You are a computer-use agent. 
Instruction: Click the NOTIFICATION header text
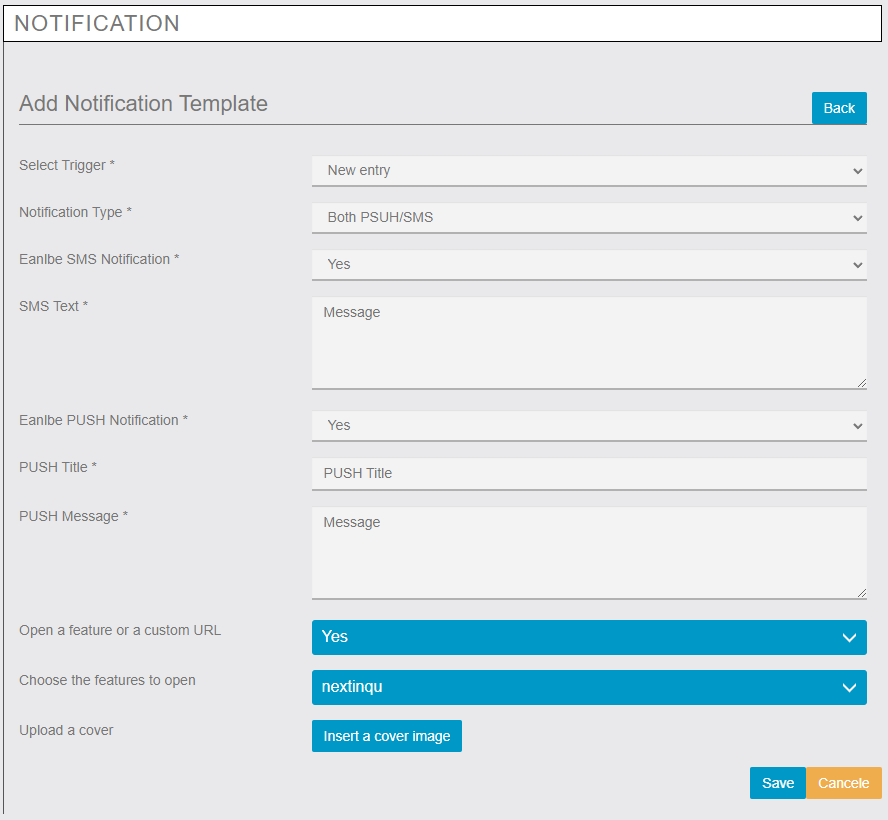(x=97, y=23)
